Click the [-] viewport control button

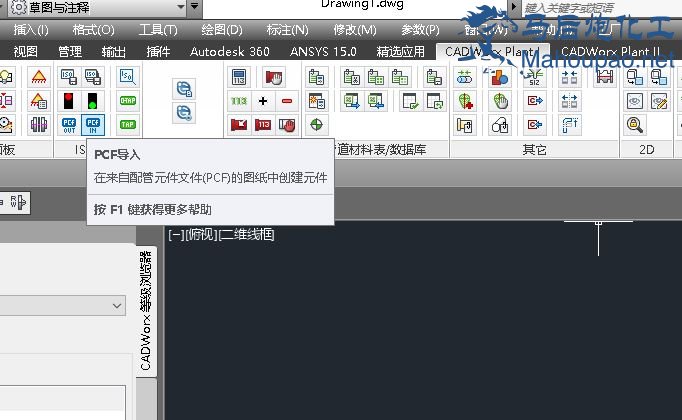point(176,234)
